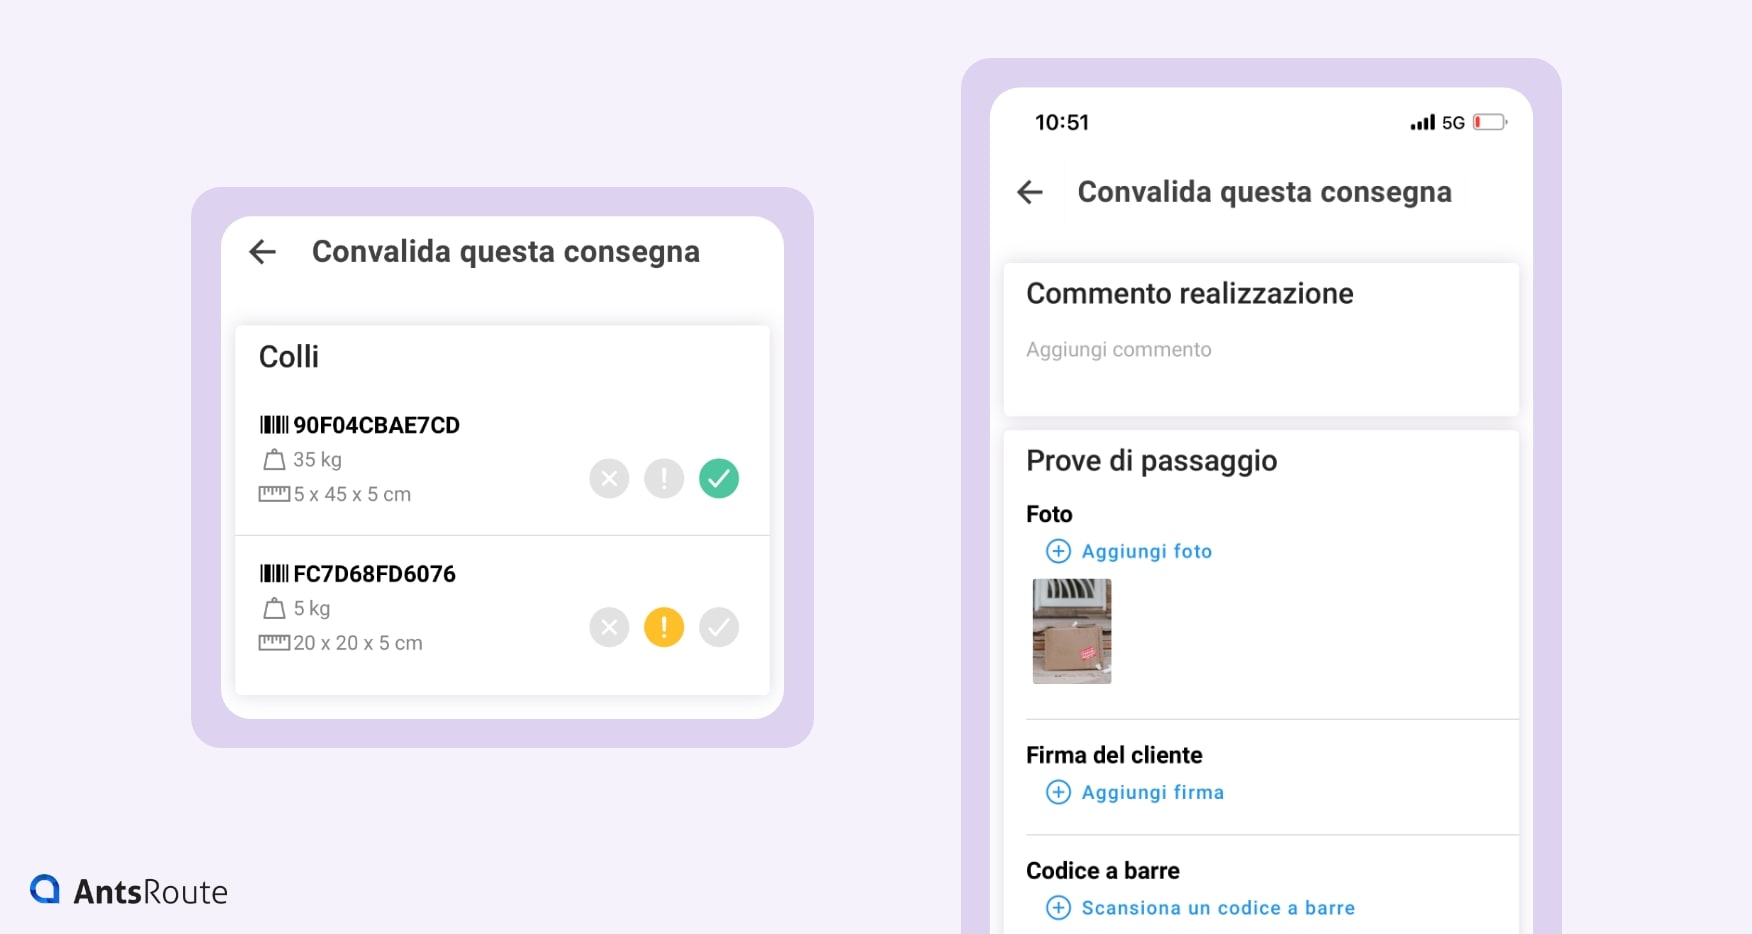
Task: Type in the Aggiungi commento field
Action: pyautogui.click(x=1119, y=350)
